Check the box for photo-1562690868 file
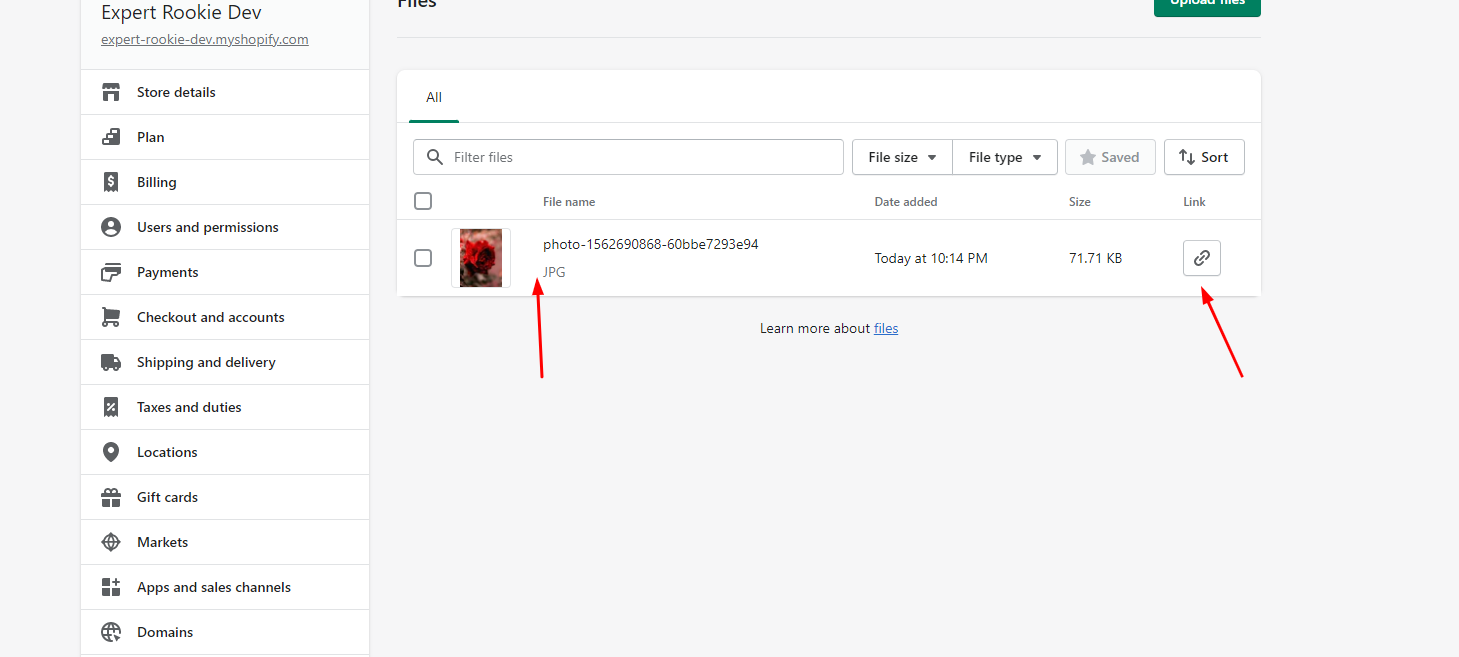The height and width of the screenshot is (657, 1459). tap(423, 258)
